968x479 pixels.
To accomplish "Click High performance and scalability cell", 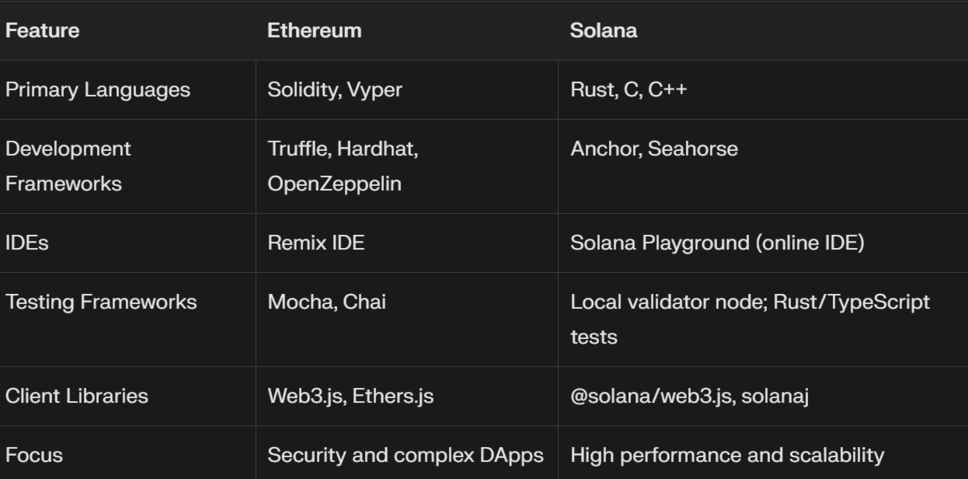I will (x=727, y=456).
